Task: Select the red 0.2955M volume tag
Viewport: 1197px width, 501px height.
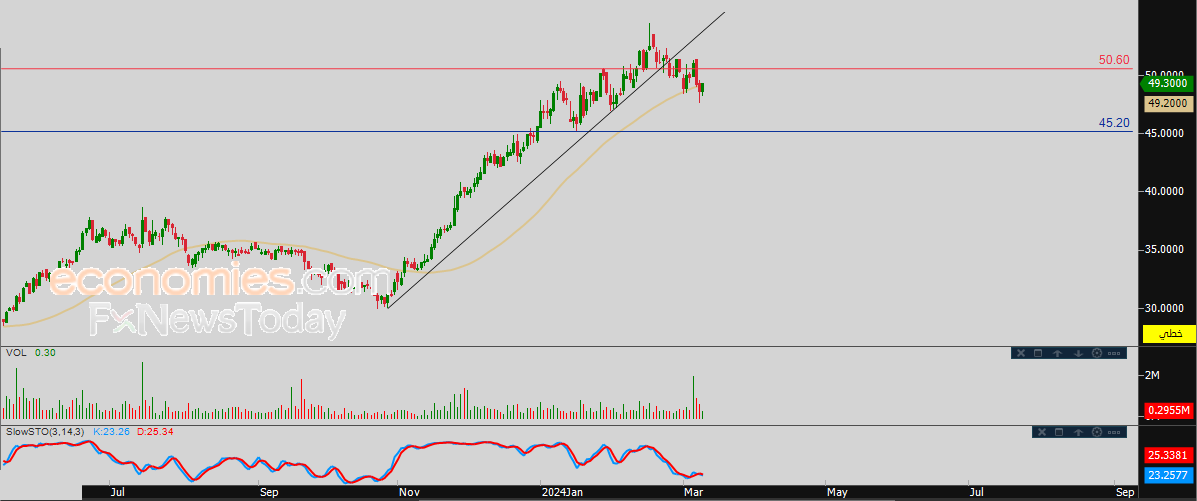Action: pos(1169,411)
